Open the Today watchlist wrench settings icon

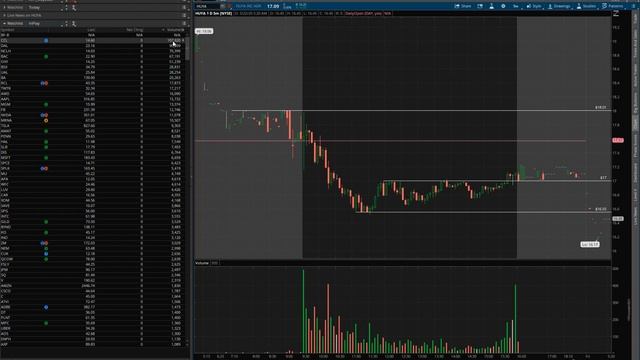click(74, 8)
